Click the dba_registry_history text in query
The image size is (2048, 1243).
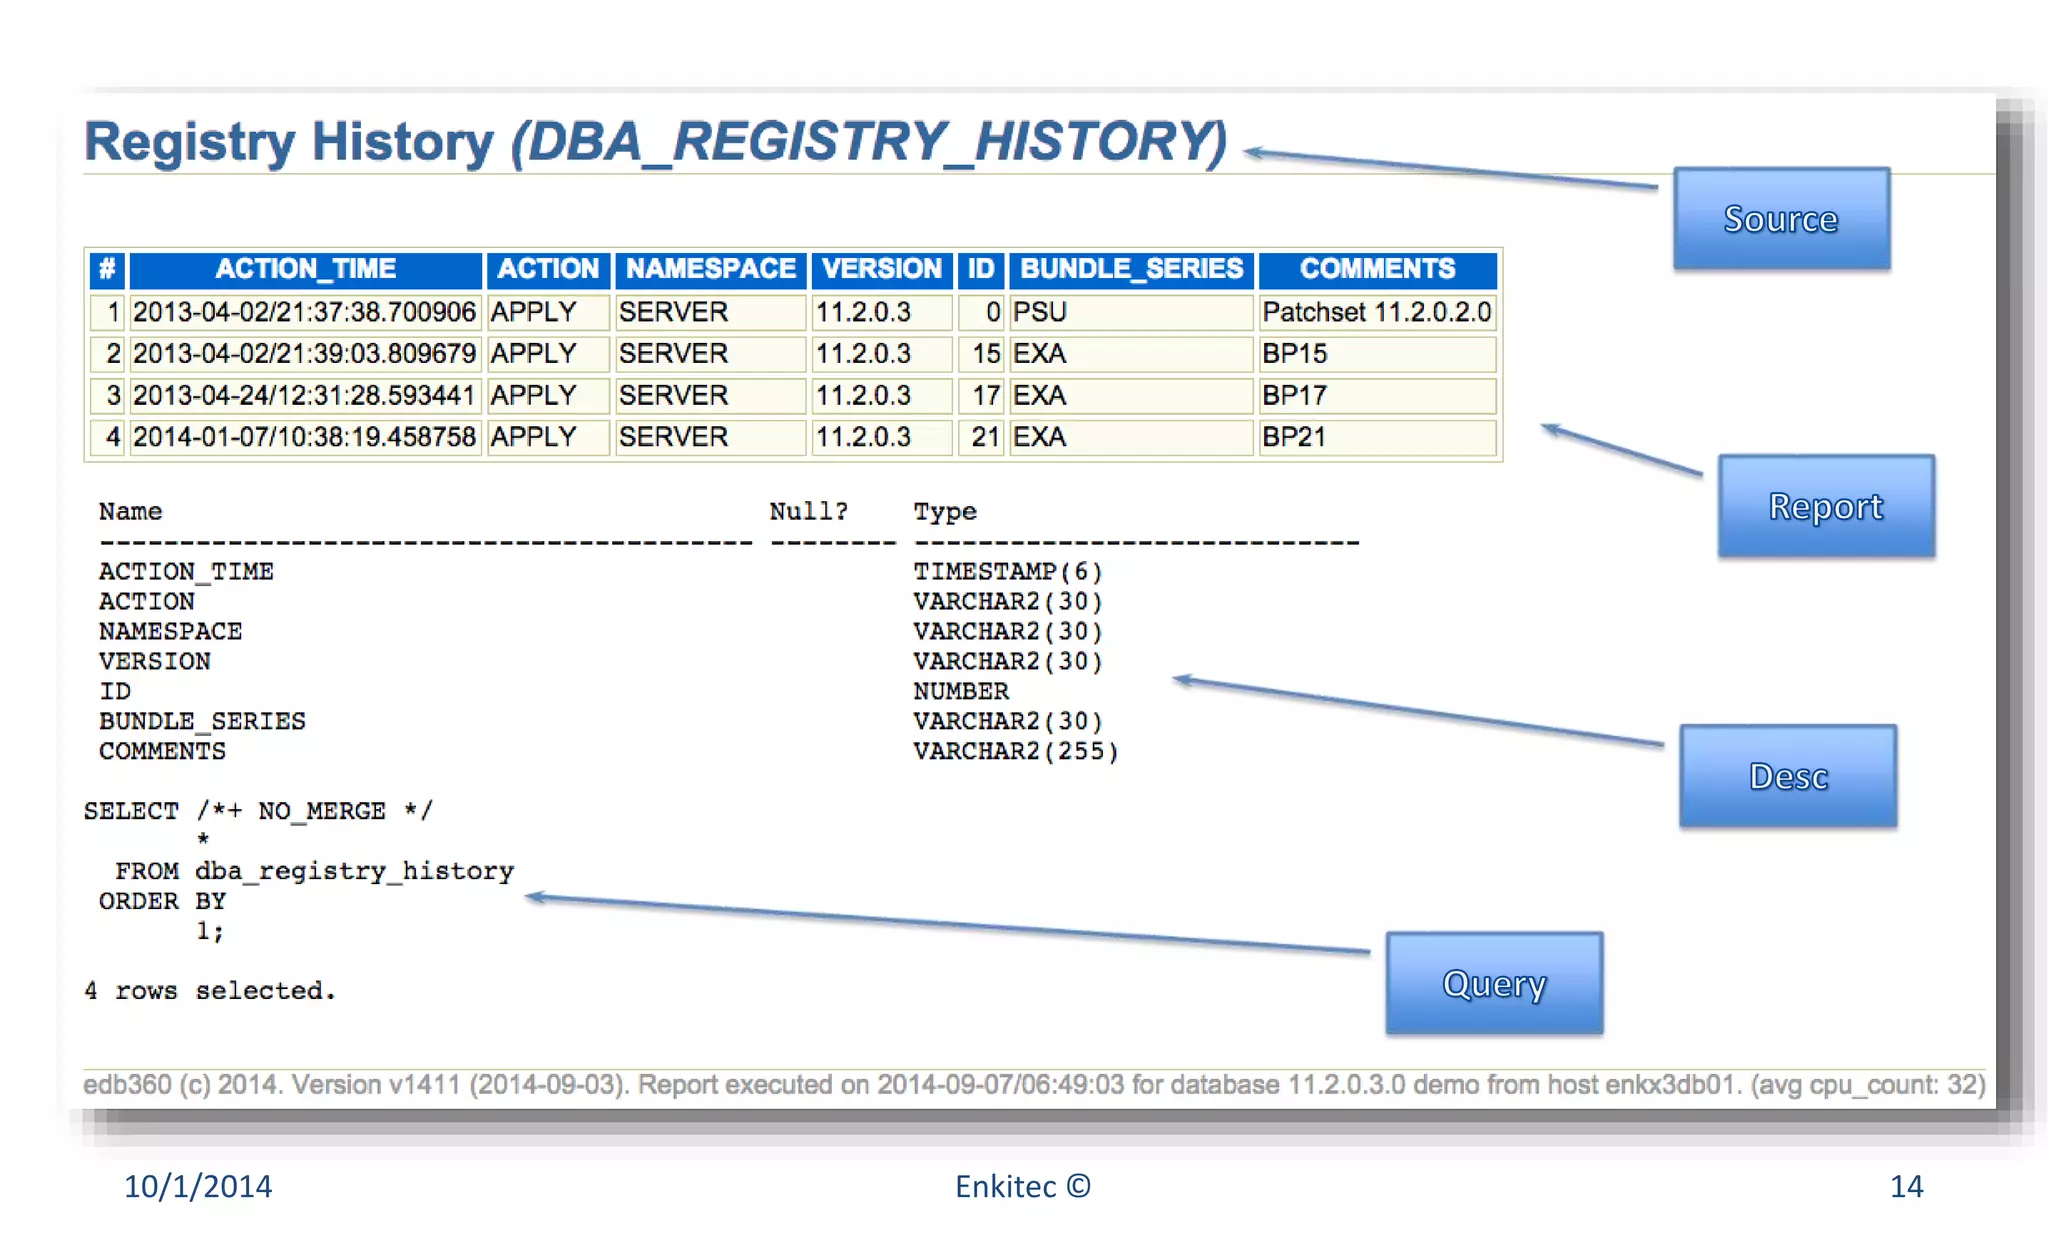(354, 871)
